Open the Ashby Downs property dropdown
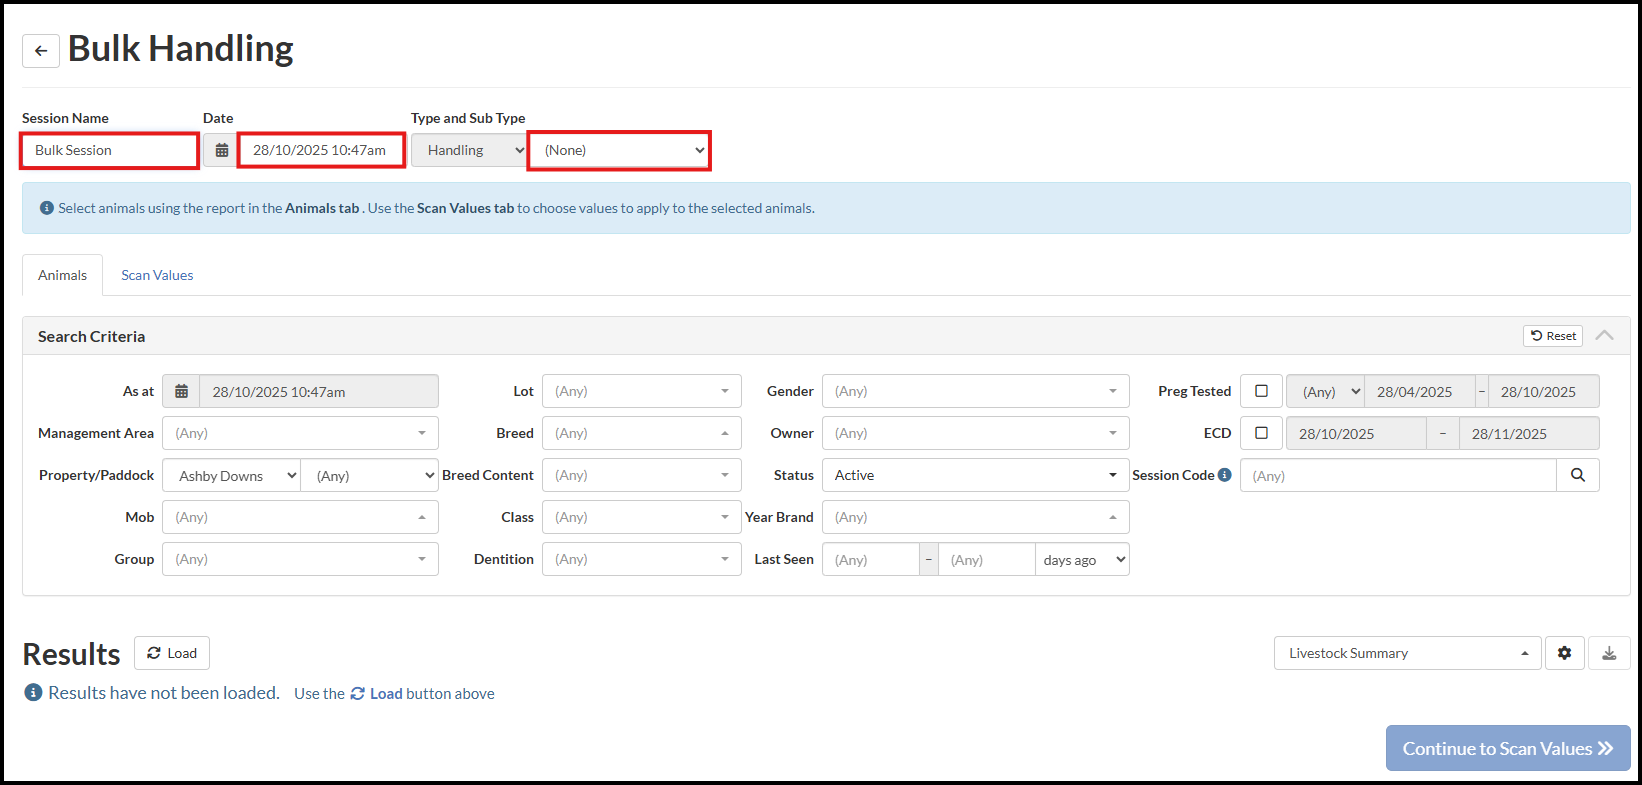1642x785 pixels. 232,476
